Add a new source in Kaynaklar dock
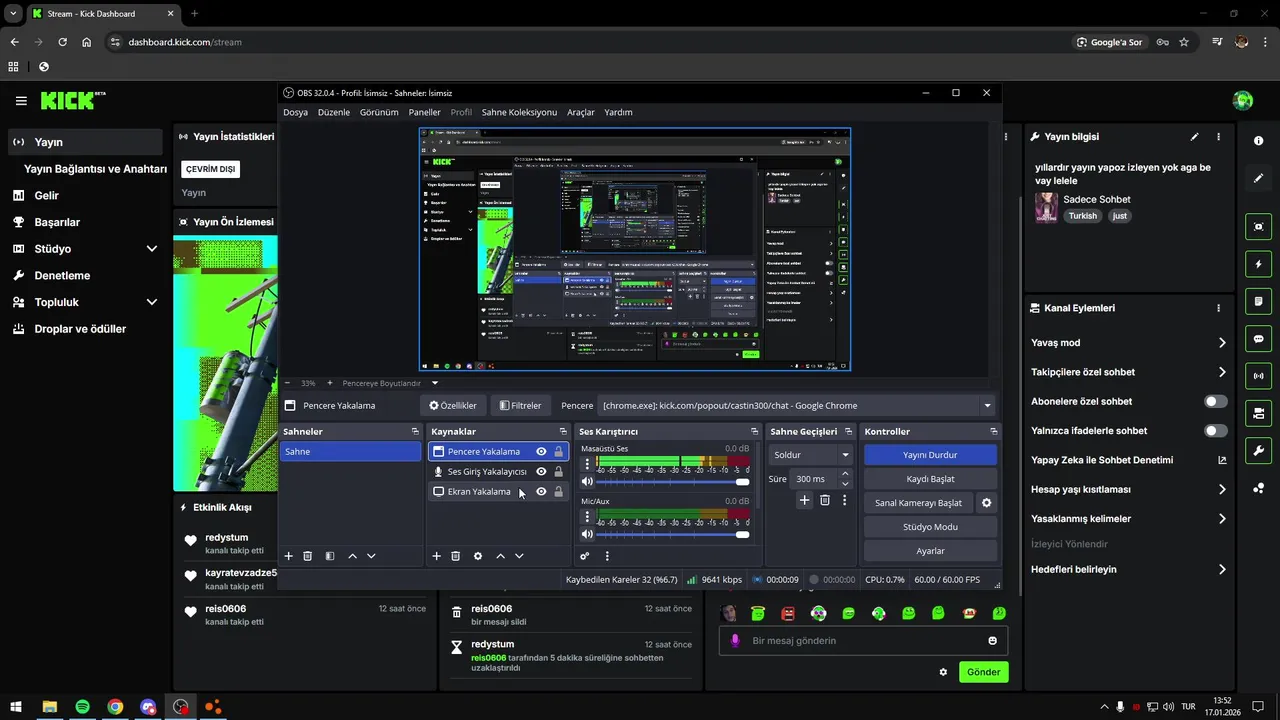Viewport: 1280px width, 720px height. (436, 556)
